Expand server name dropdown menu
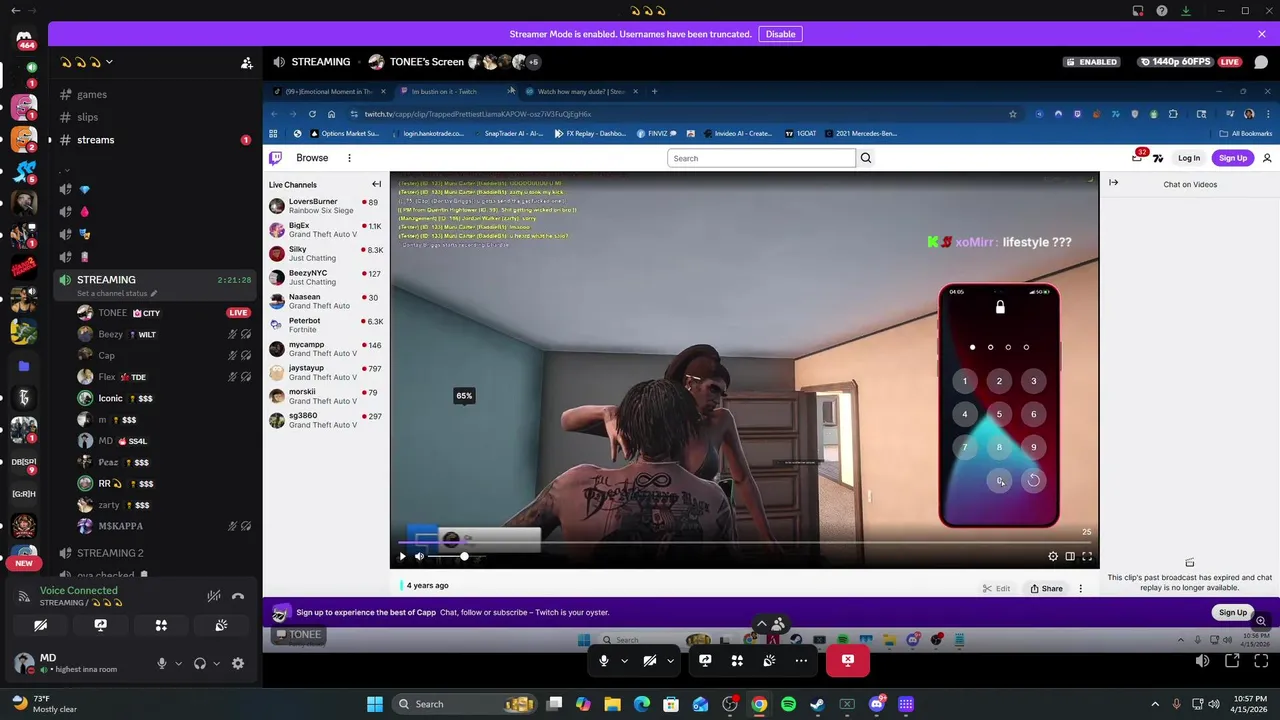The height and width of the screenshot is (720, 1280). pos(109,62)
